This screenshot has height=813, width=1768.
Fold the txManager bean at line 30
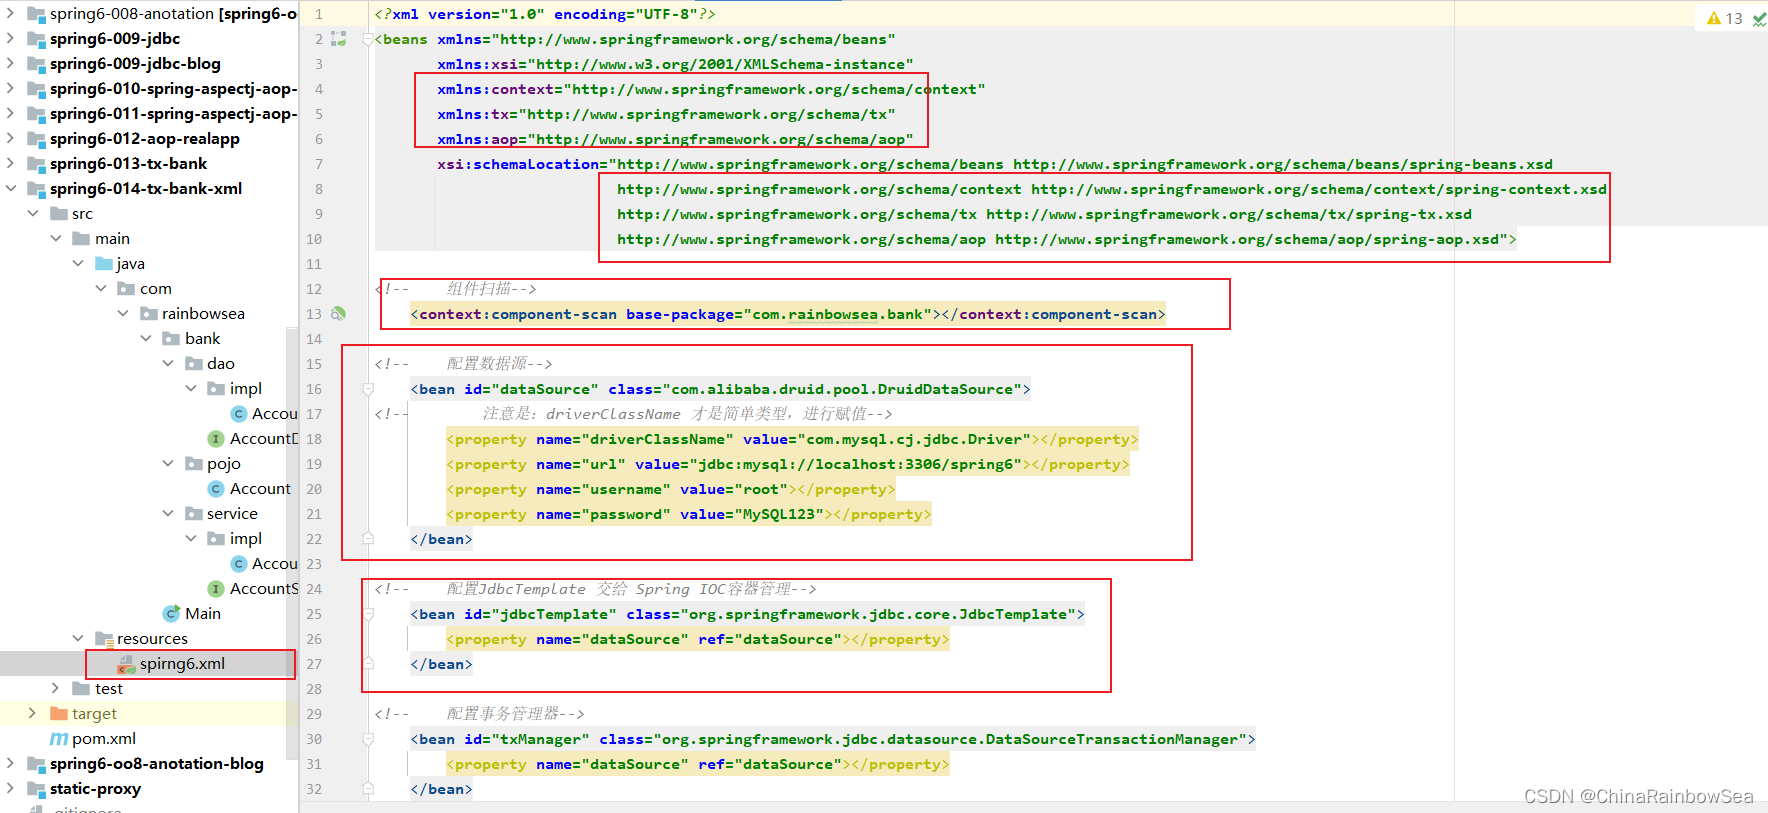point(367,740)
